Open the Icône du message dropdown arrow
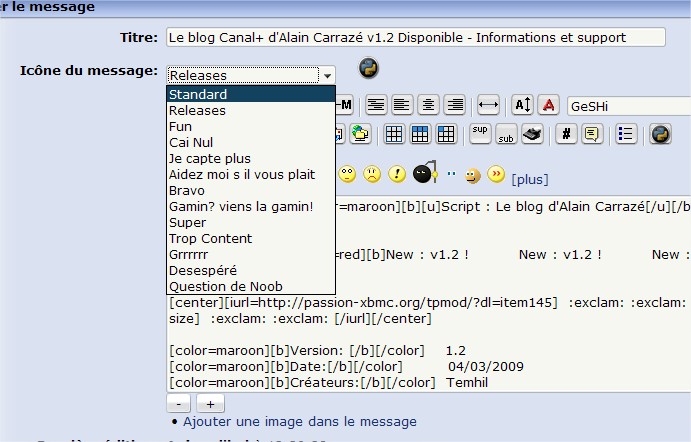 click(327, 75)
